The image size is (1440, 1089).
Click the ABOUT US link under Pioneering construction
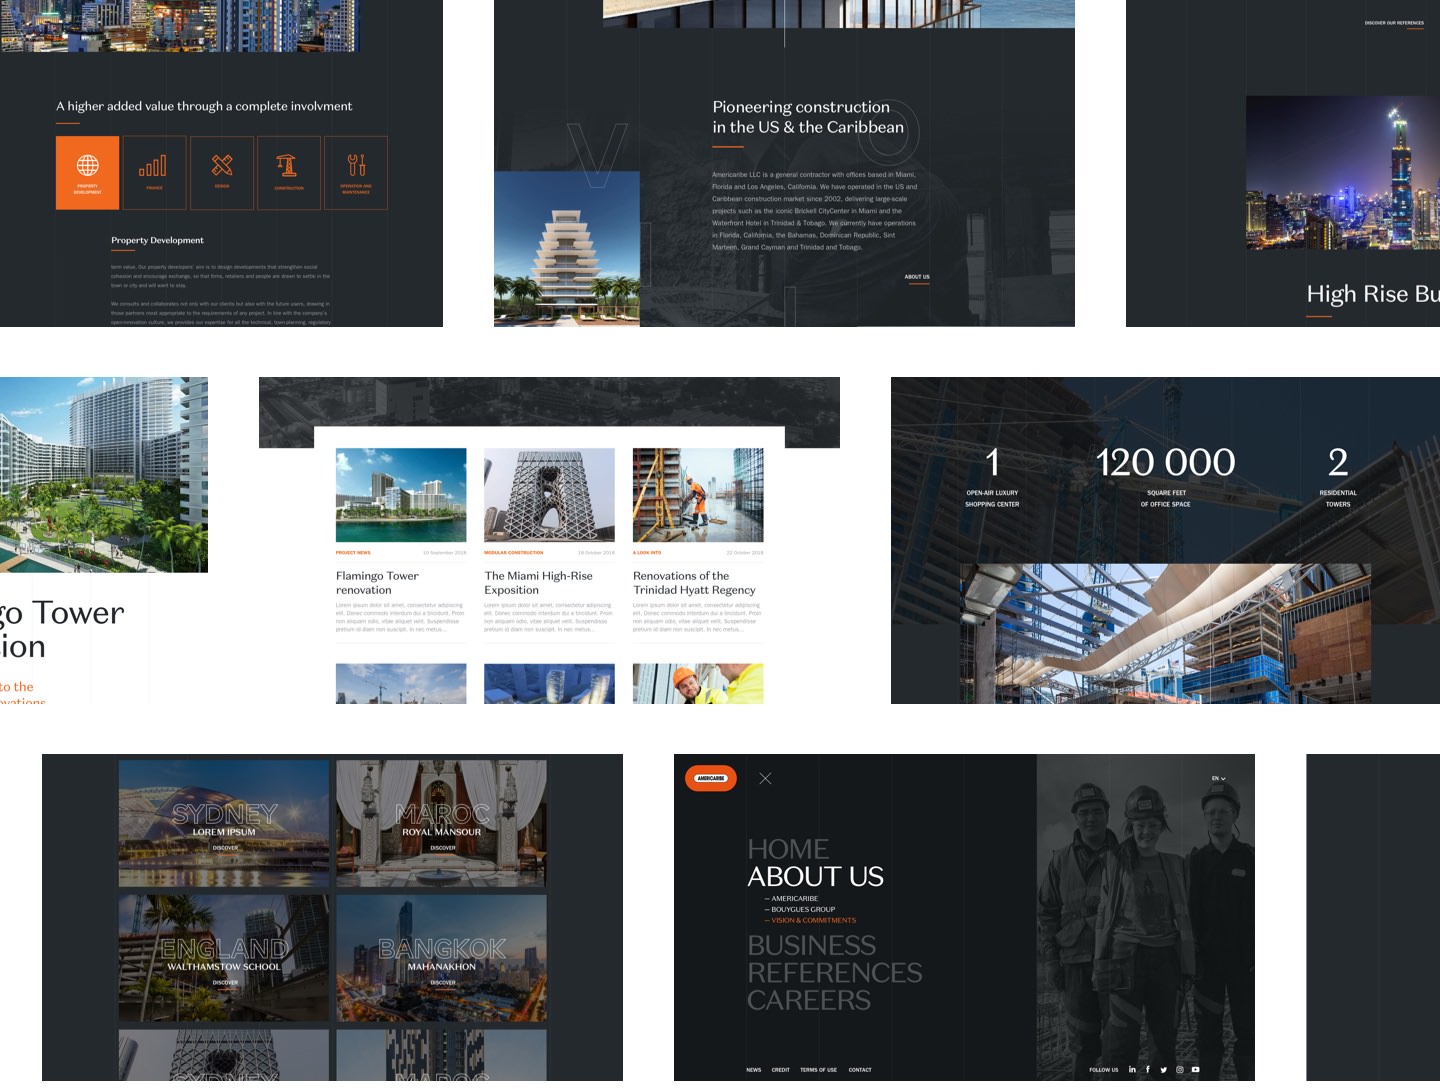[917, 277]
